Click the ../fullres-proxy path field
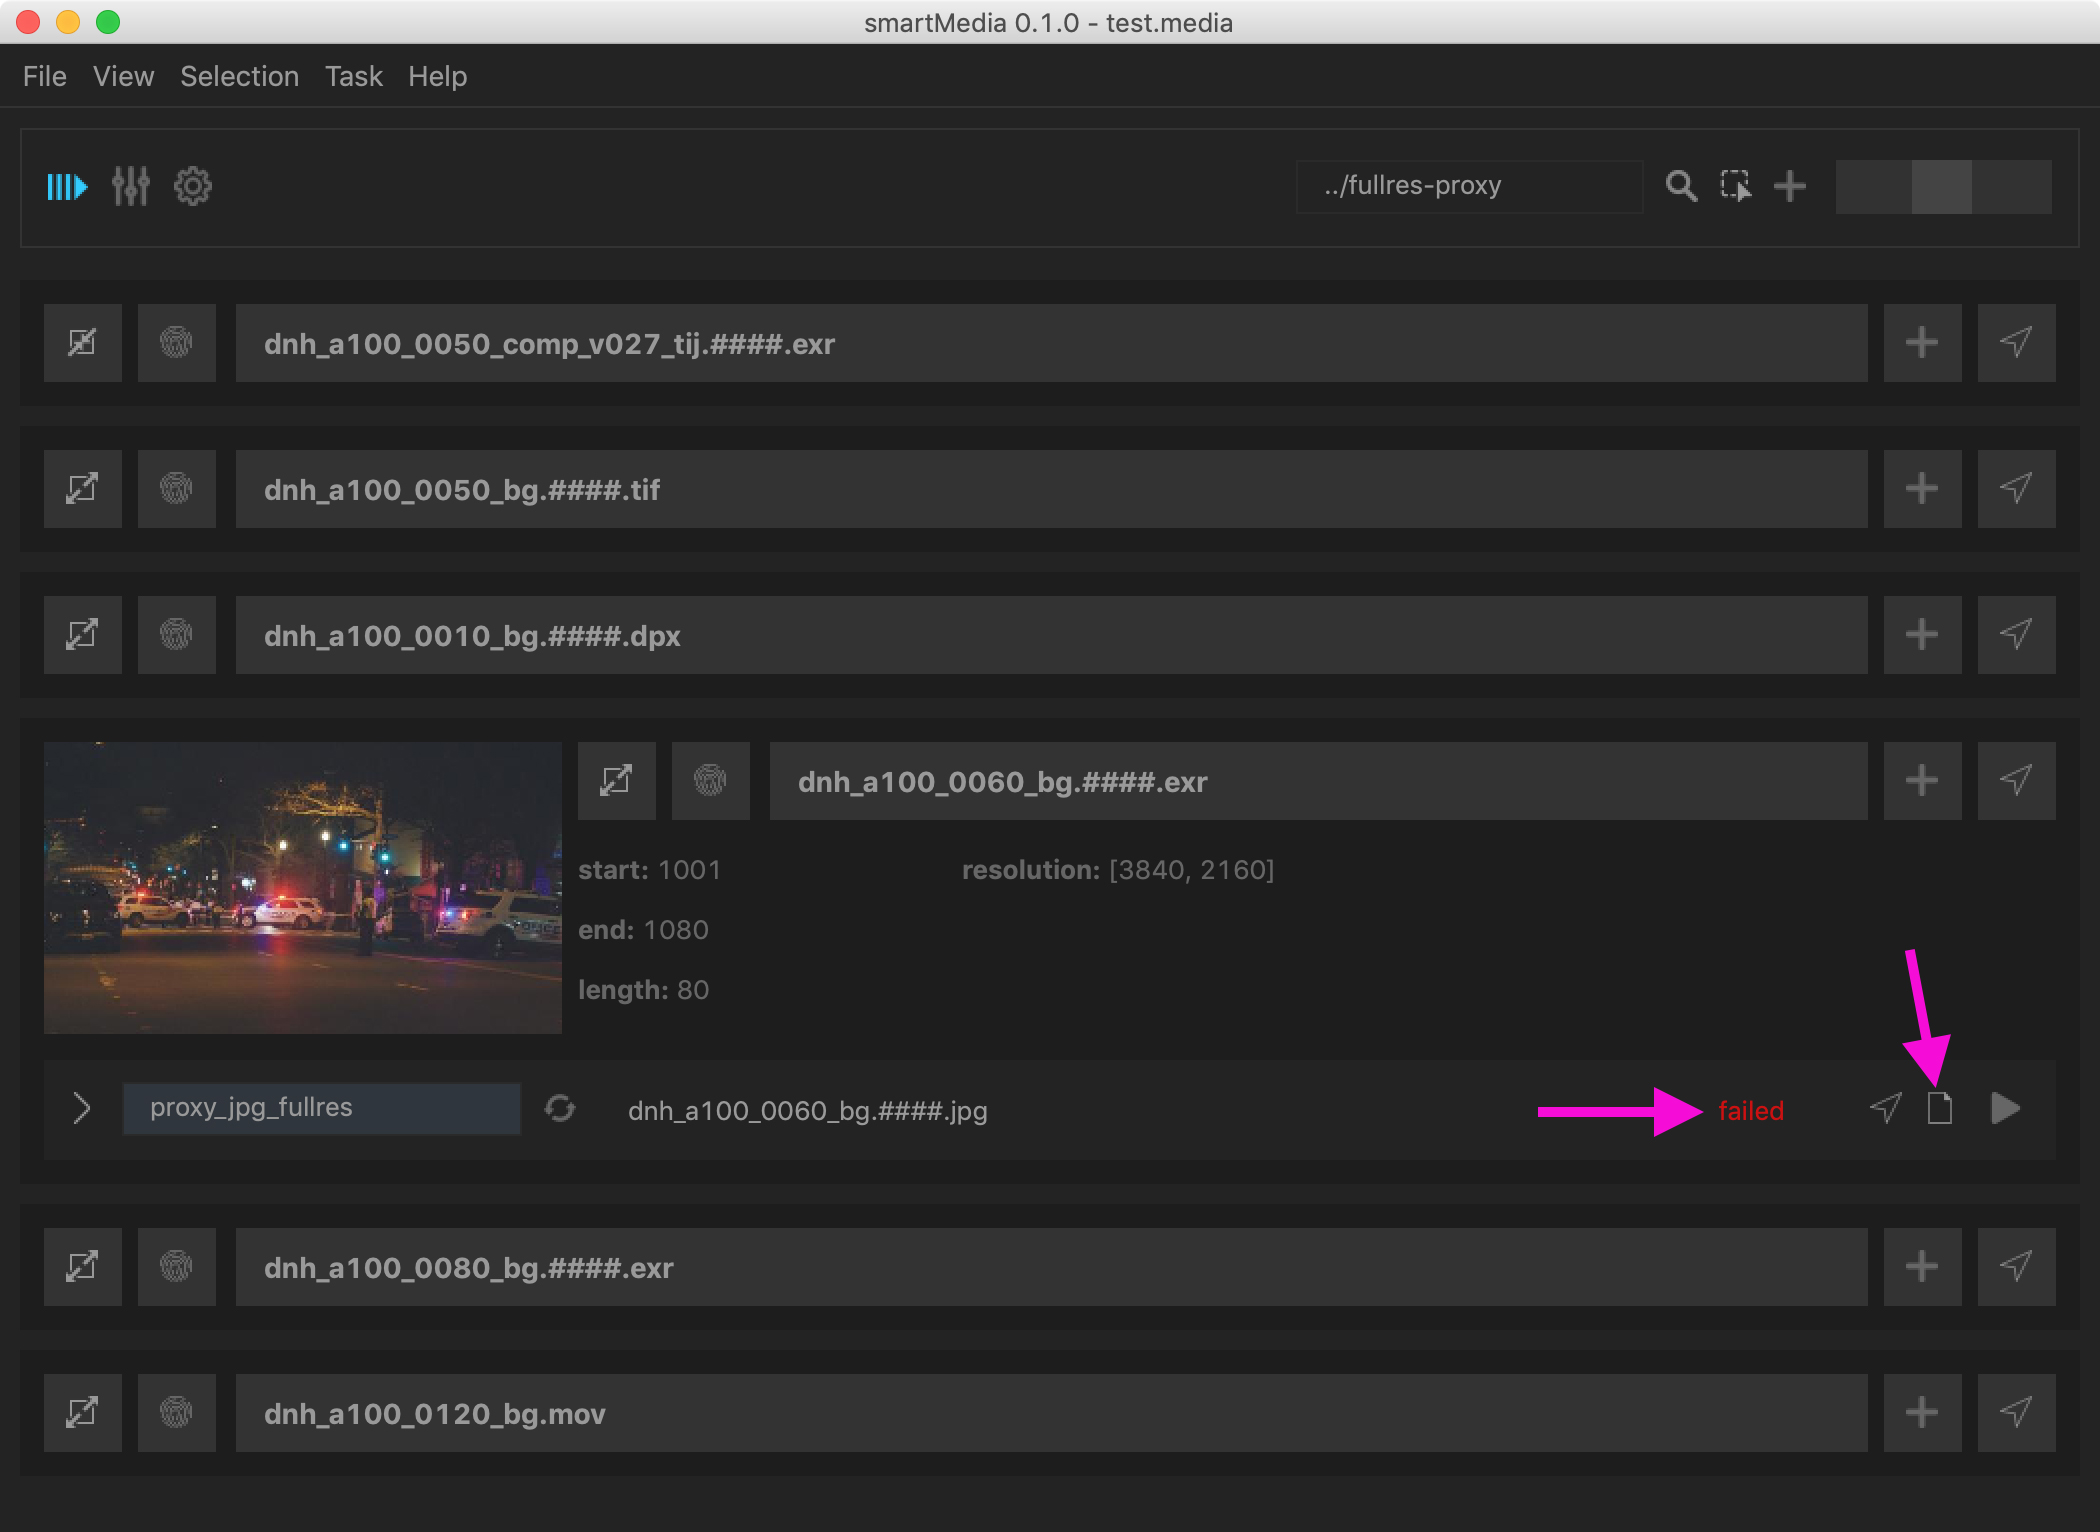This screenshot has width=2100, height=1532. click(1468, 186)
